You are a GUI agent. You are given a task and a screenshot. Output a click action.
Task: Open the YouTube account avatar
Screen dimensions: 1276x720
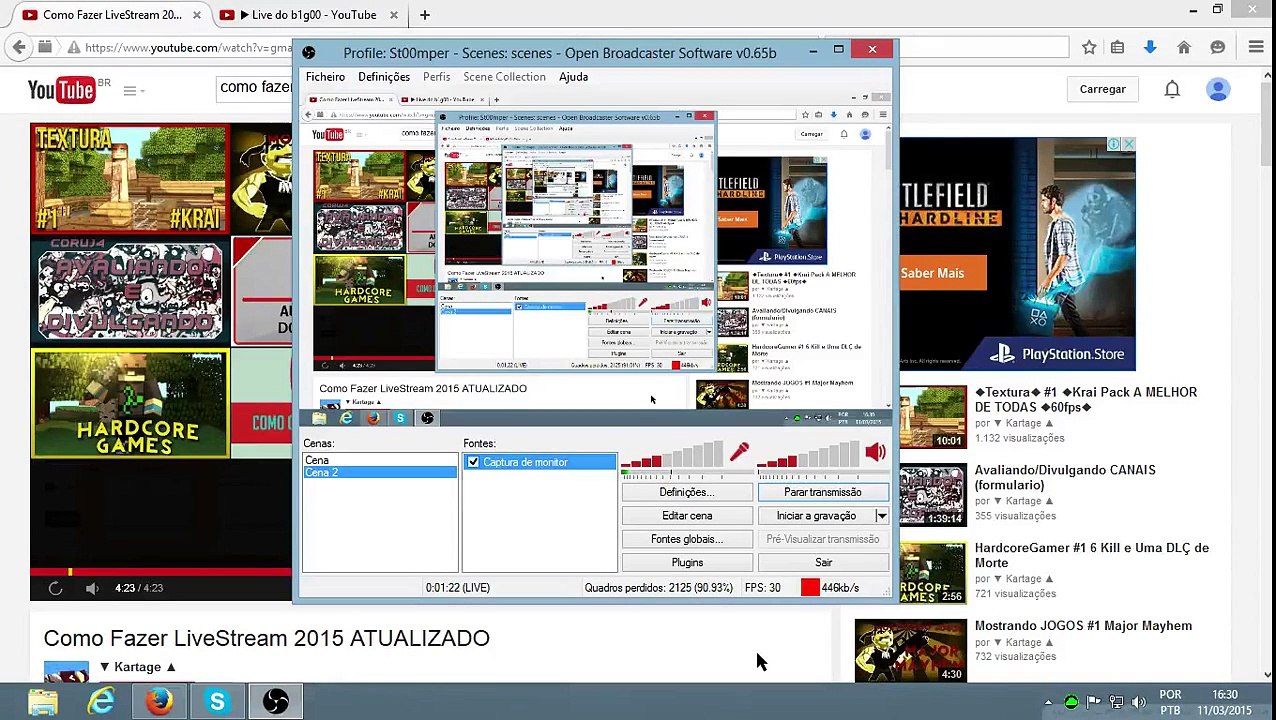pyautogui.click(x=1218, y=89)
